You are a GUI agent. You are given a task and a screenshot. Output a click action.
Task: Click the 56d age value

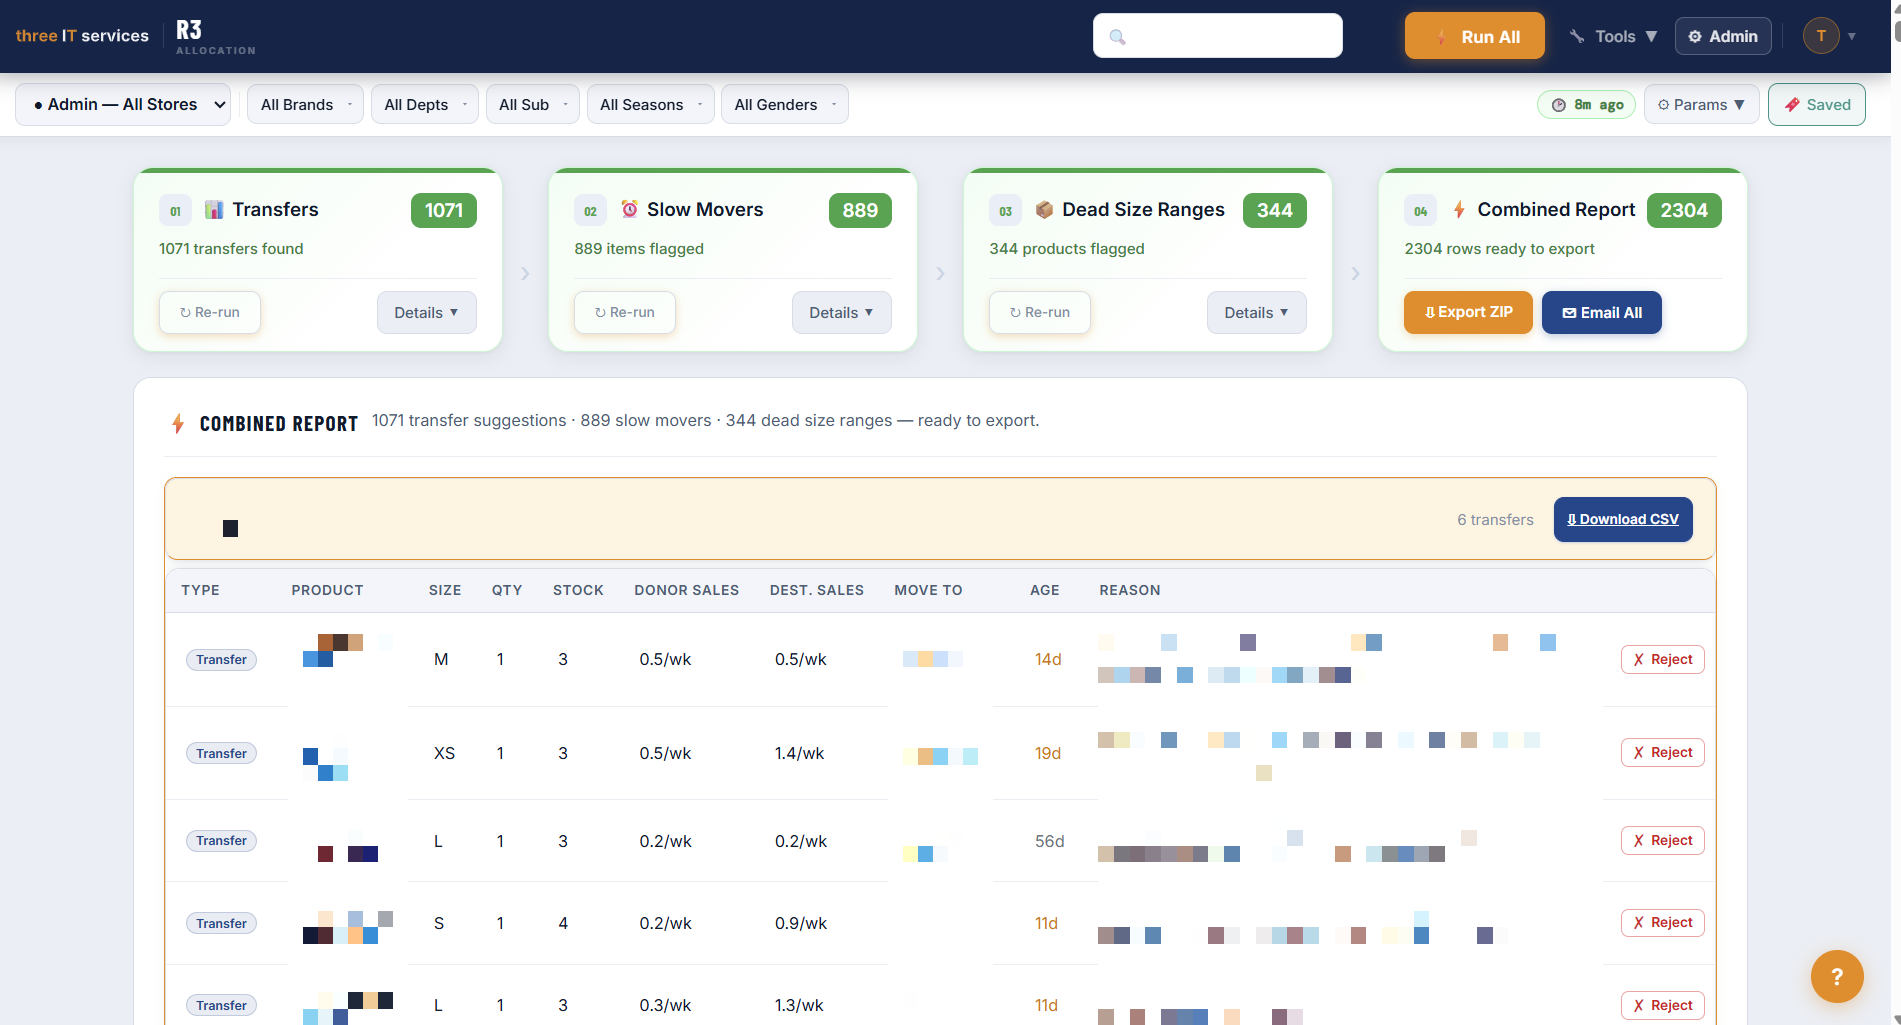pos(1049,841)
